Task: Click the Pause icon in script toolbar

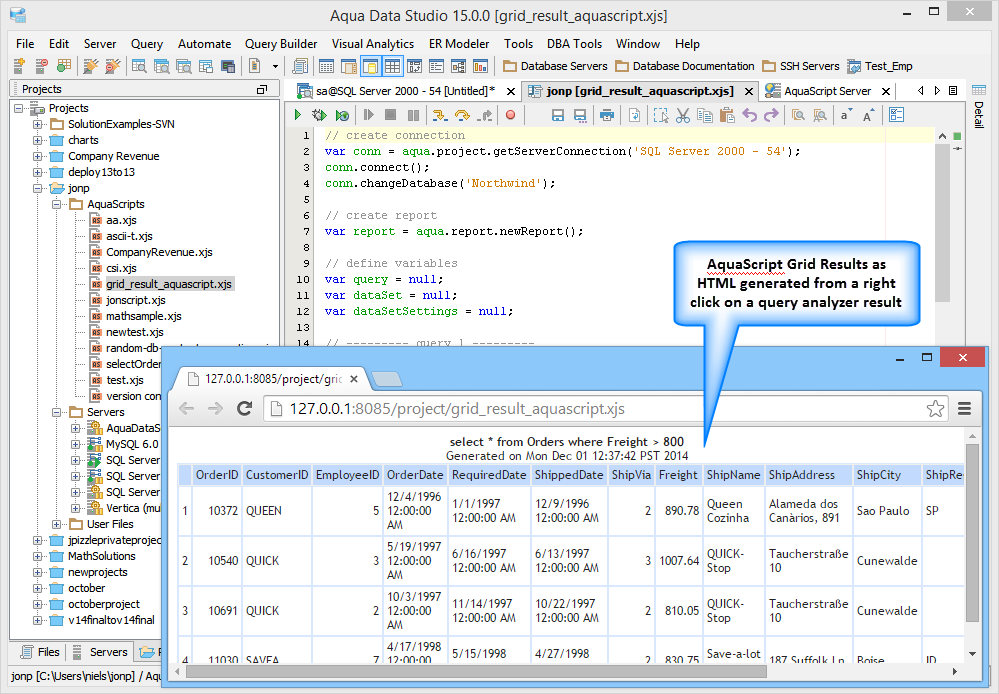Action: point(413,115)
